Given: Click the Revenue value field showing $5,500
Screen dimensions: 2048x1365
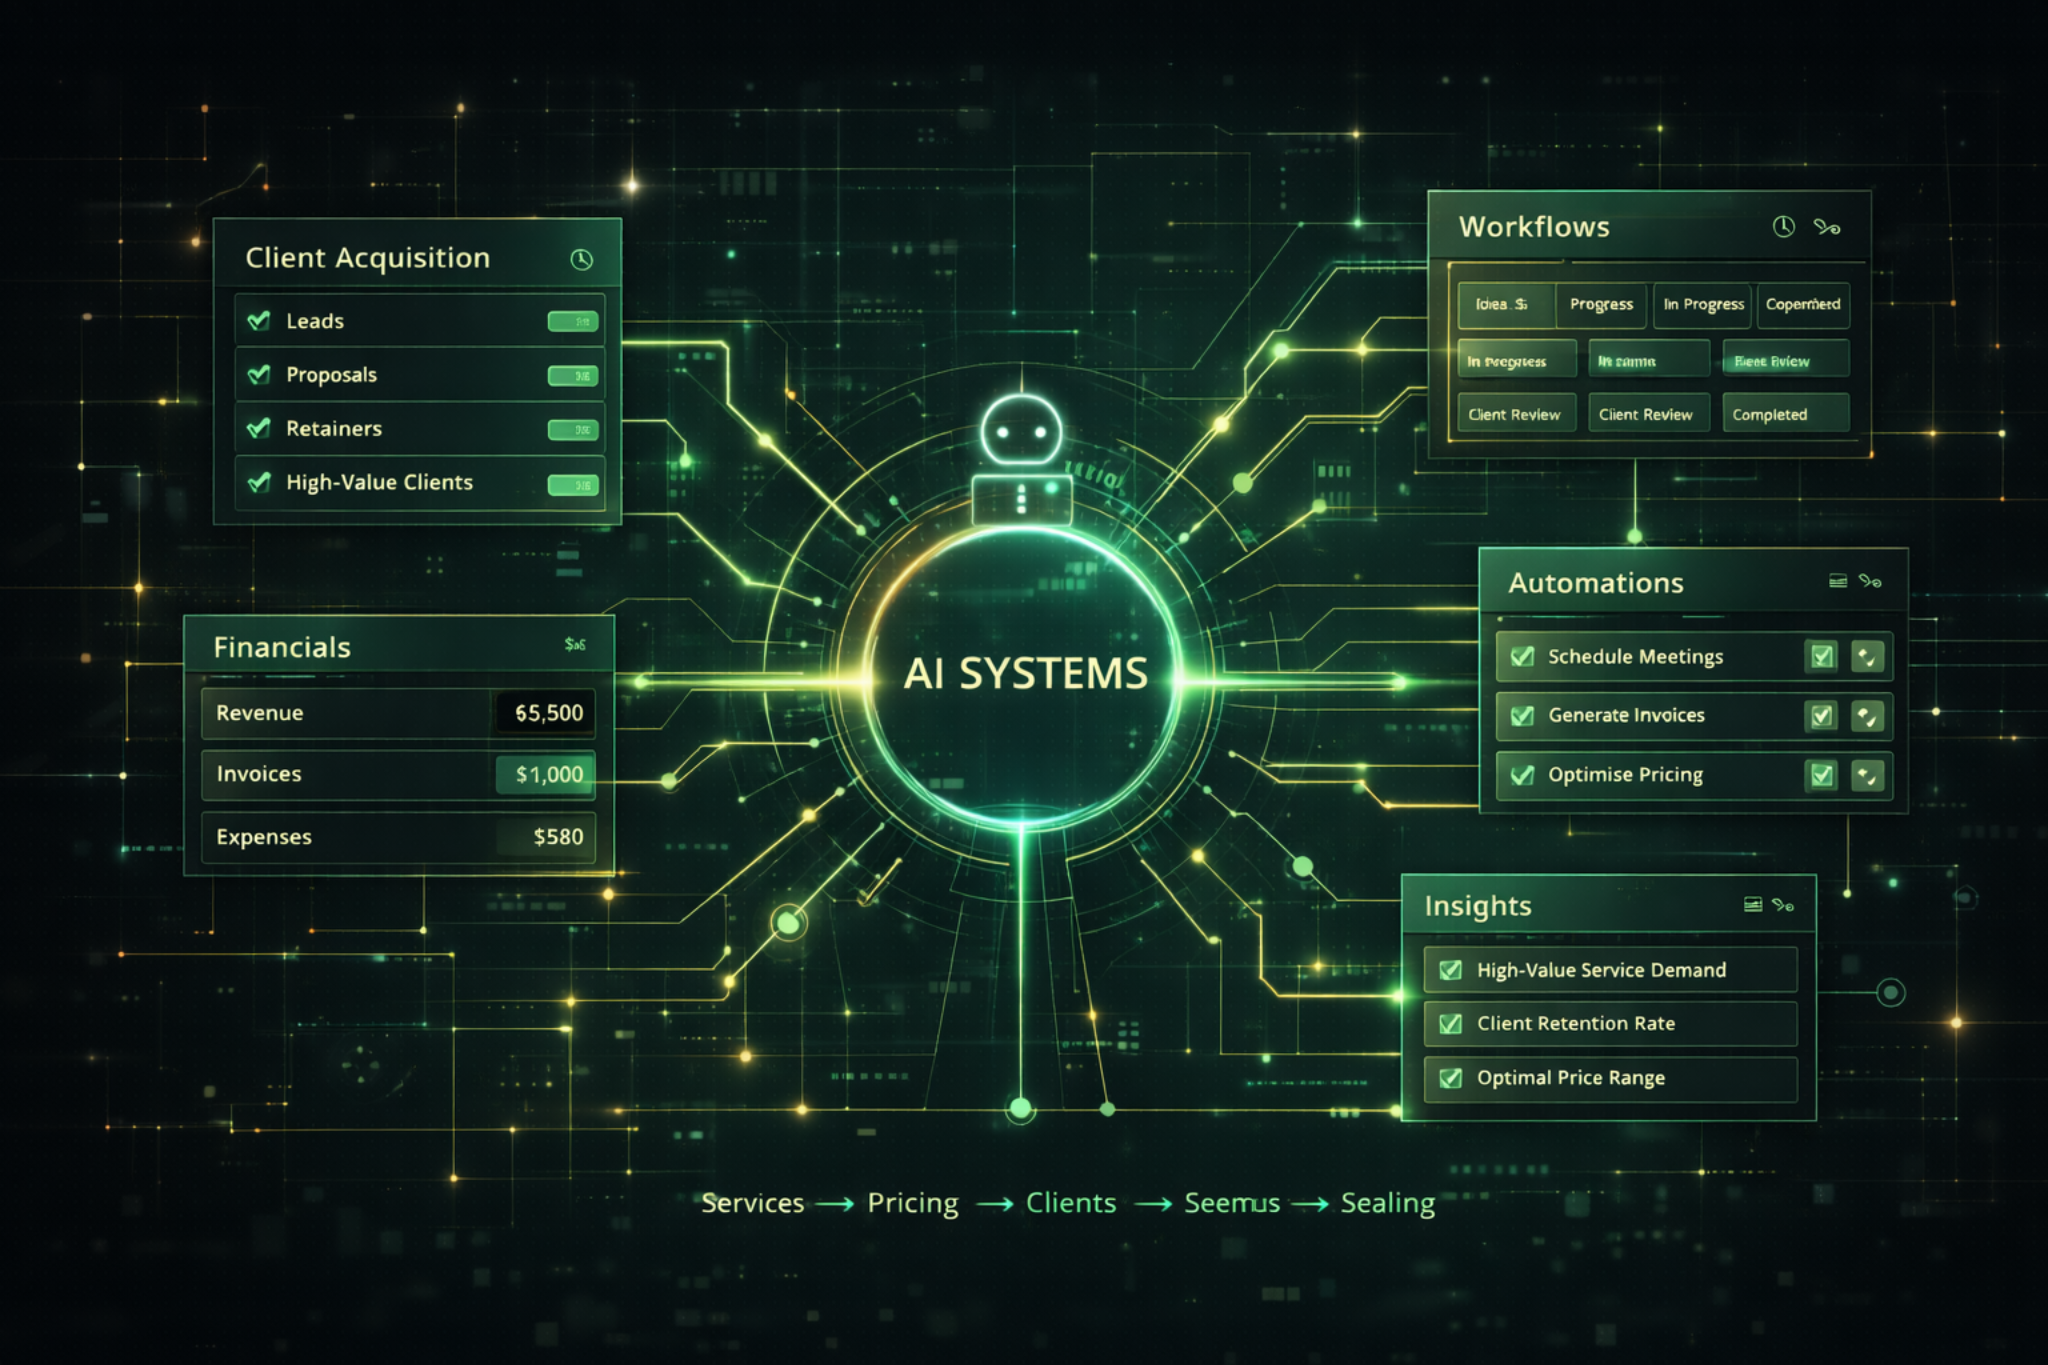Looking at the screenshot, I should click(x=545, y=713).
